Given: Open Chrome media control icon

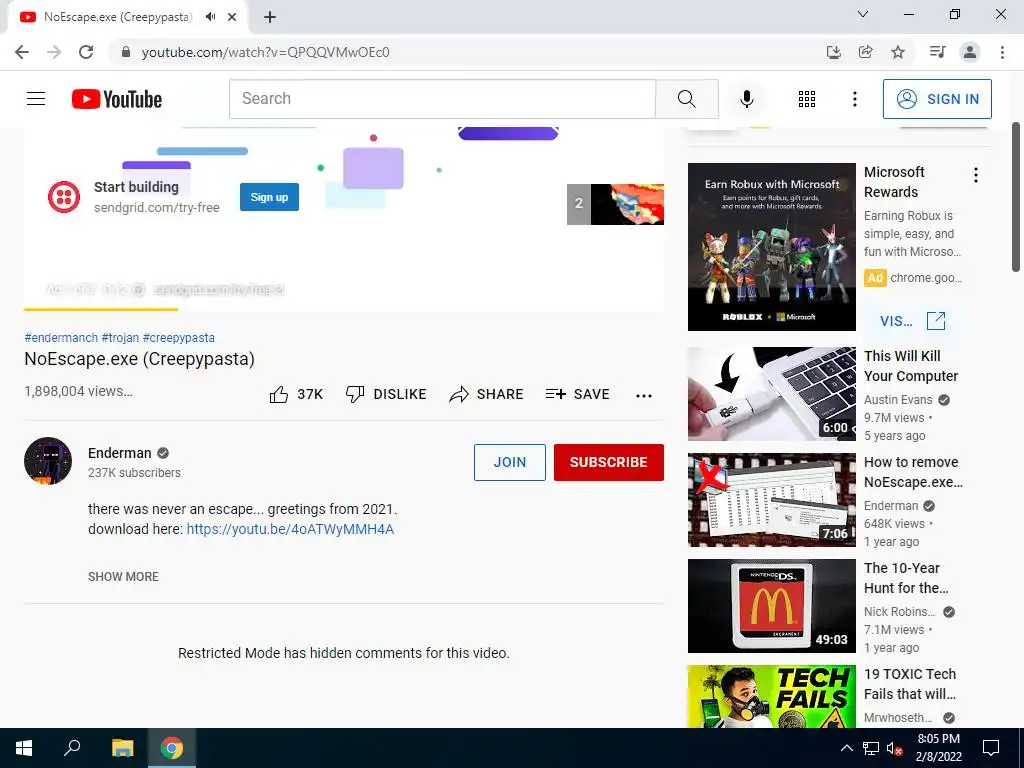Looking at the screenshot, I should (937, 52).
